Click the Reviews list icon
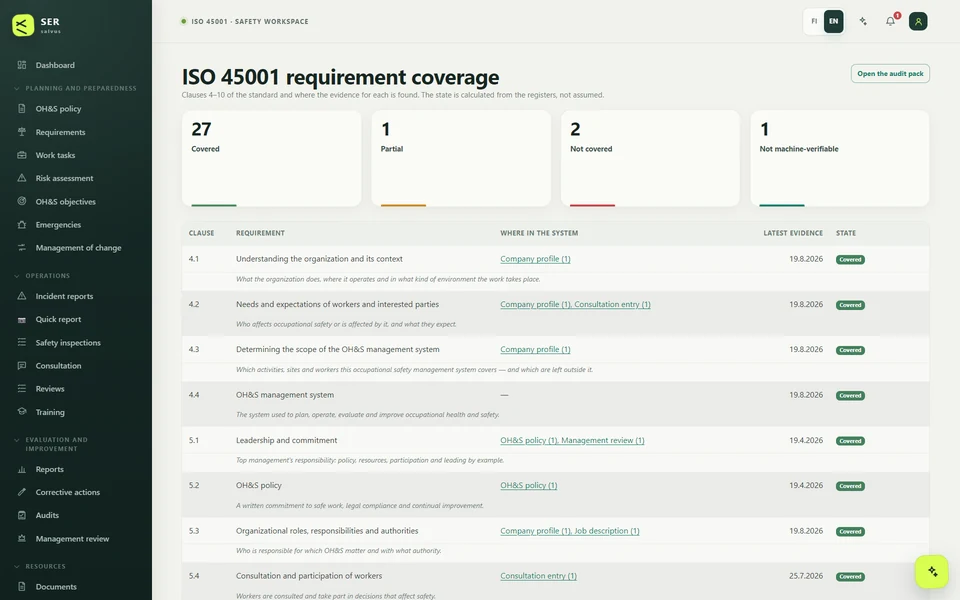This screenshot has height=600, width=960. point(22,389)
